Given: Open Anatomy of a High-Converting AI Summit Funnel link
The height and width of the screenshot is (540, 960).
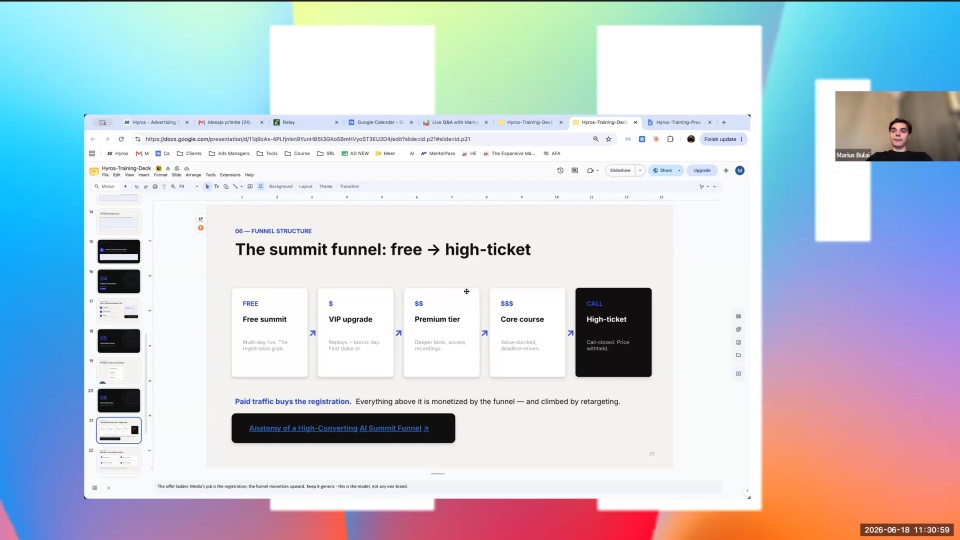Looking at the screenshot, I should 339,428.
